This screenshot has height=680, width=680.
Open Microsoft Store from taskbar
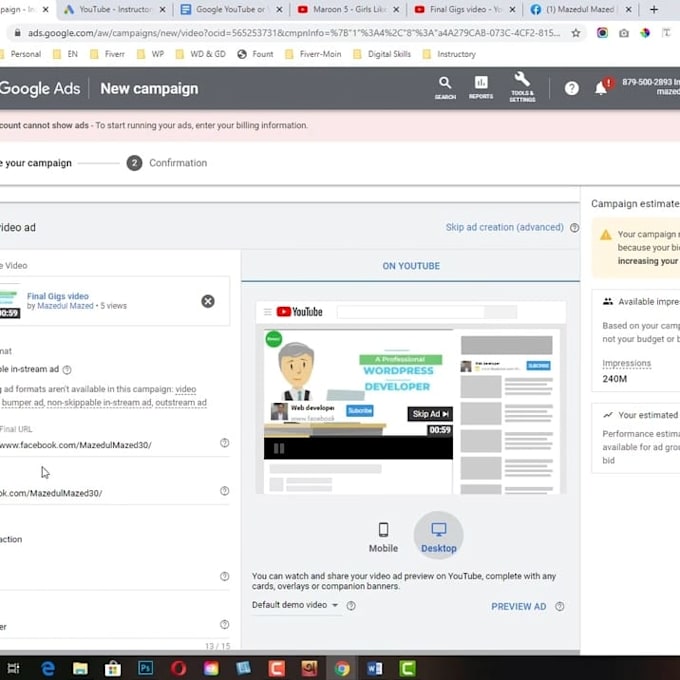click(x=113, y=668)
